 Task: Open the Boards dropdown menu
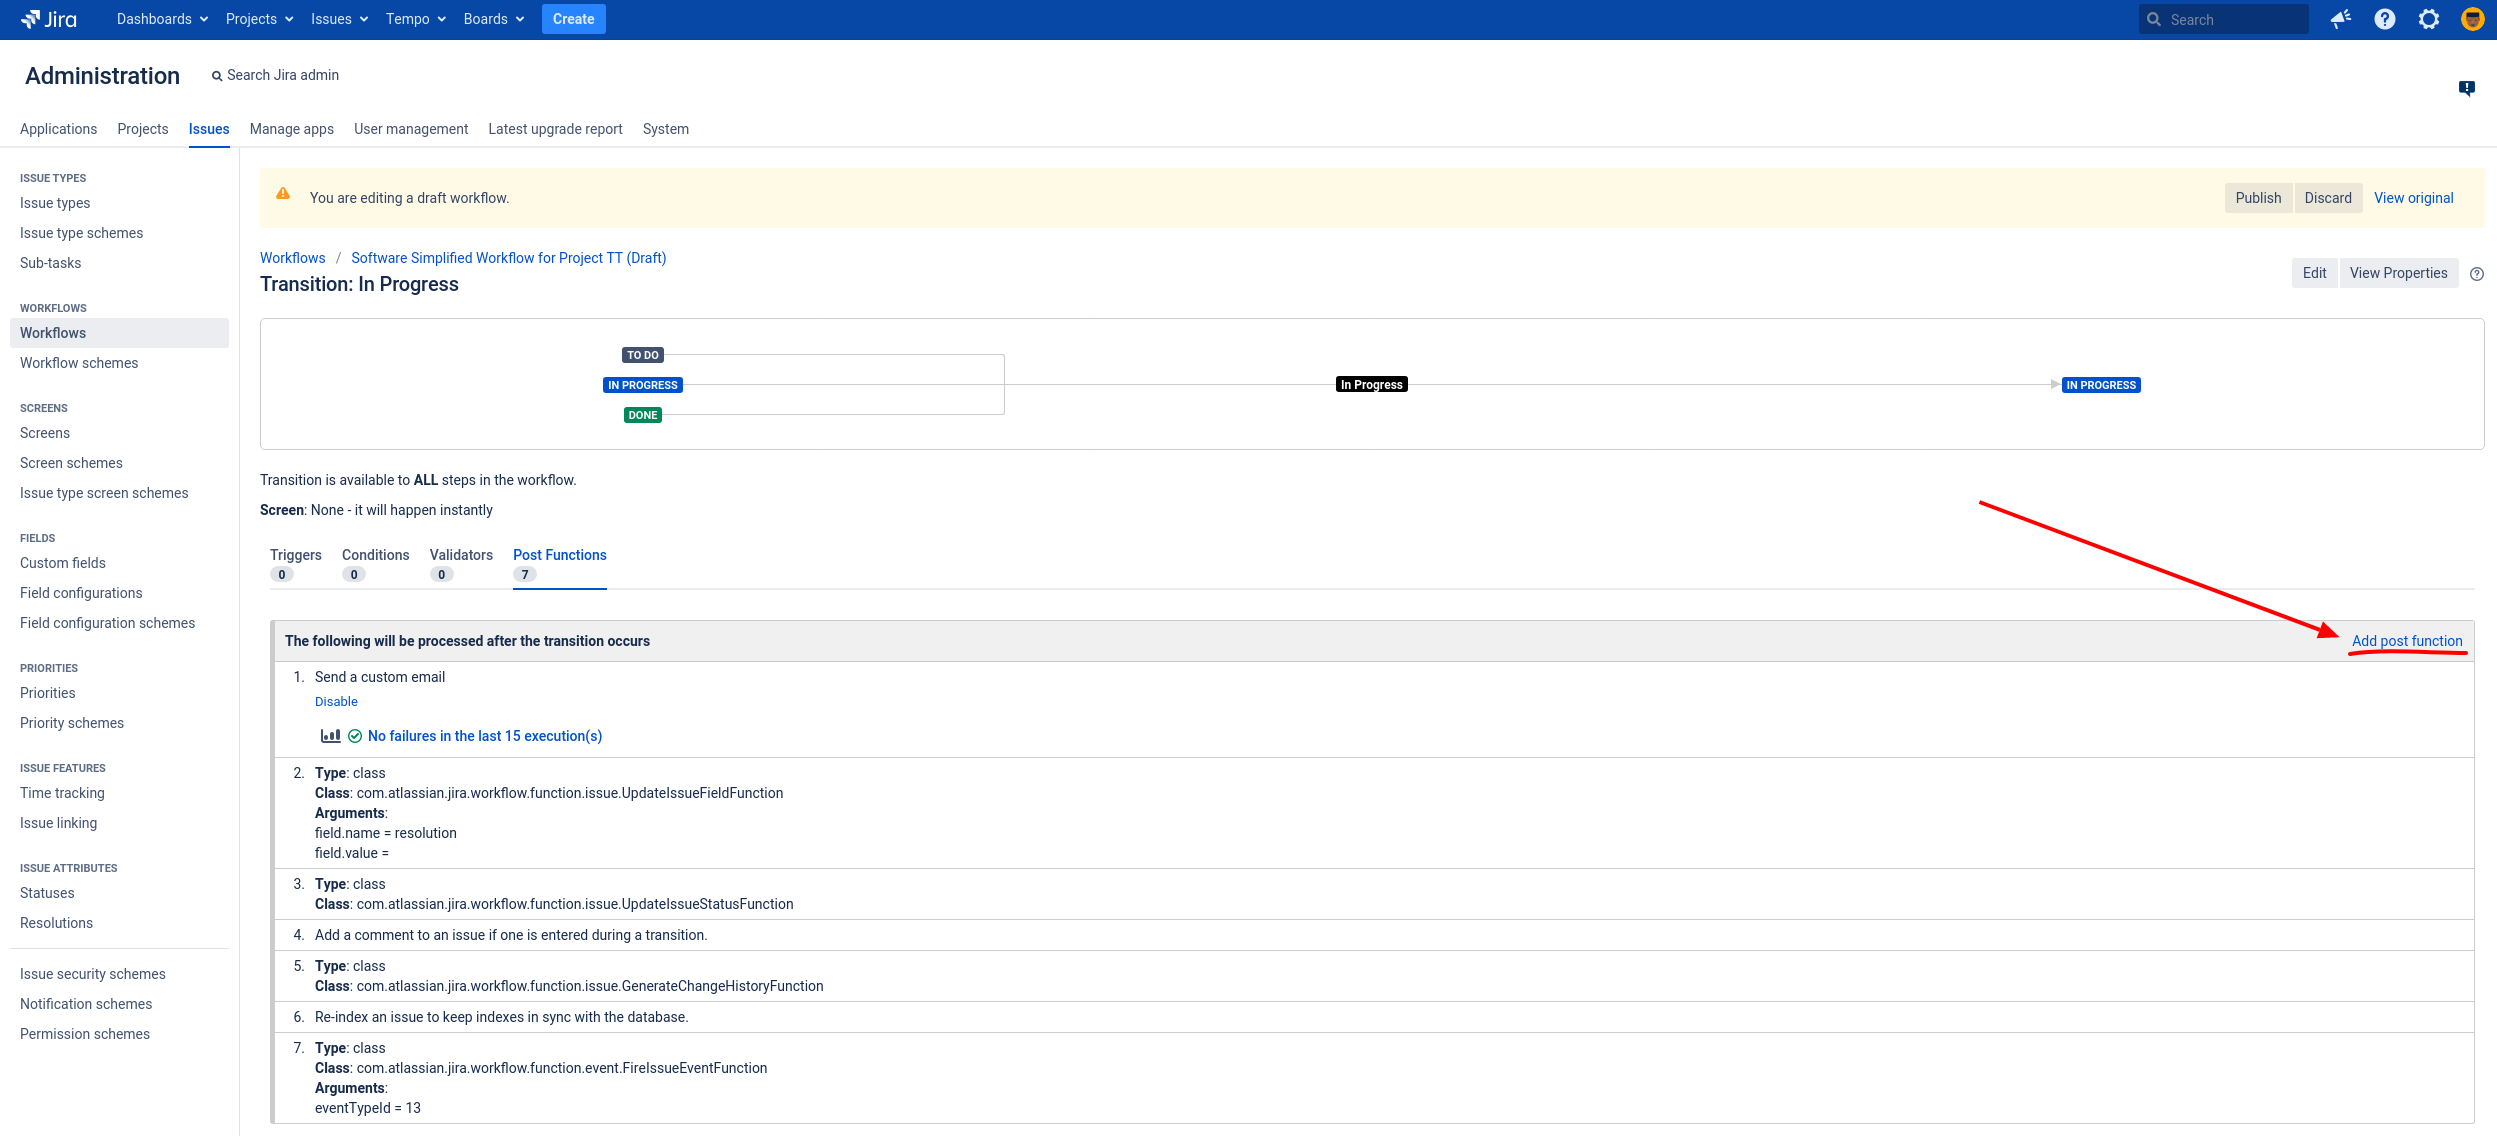493,19
